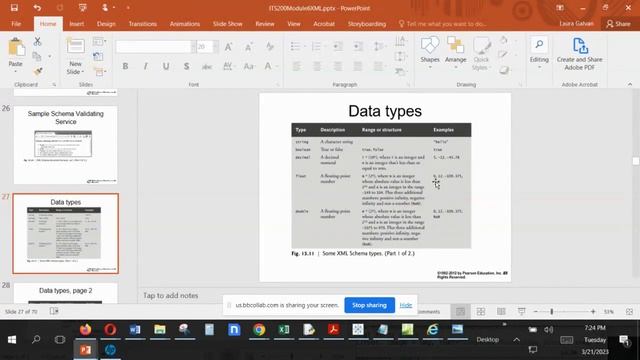The image size is (640, 360).
Task: Open Google Chrome from the taskbar
Action: coord(259,330)
